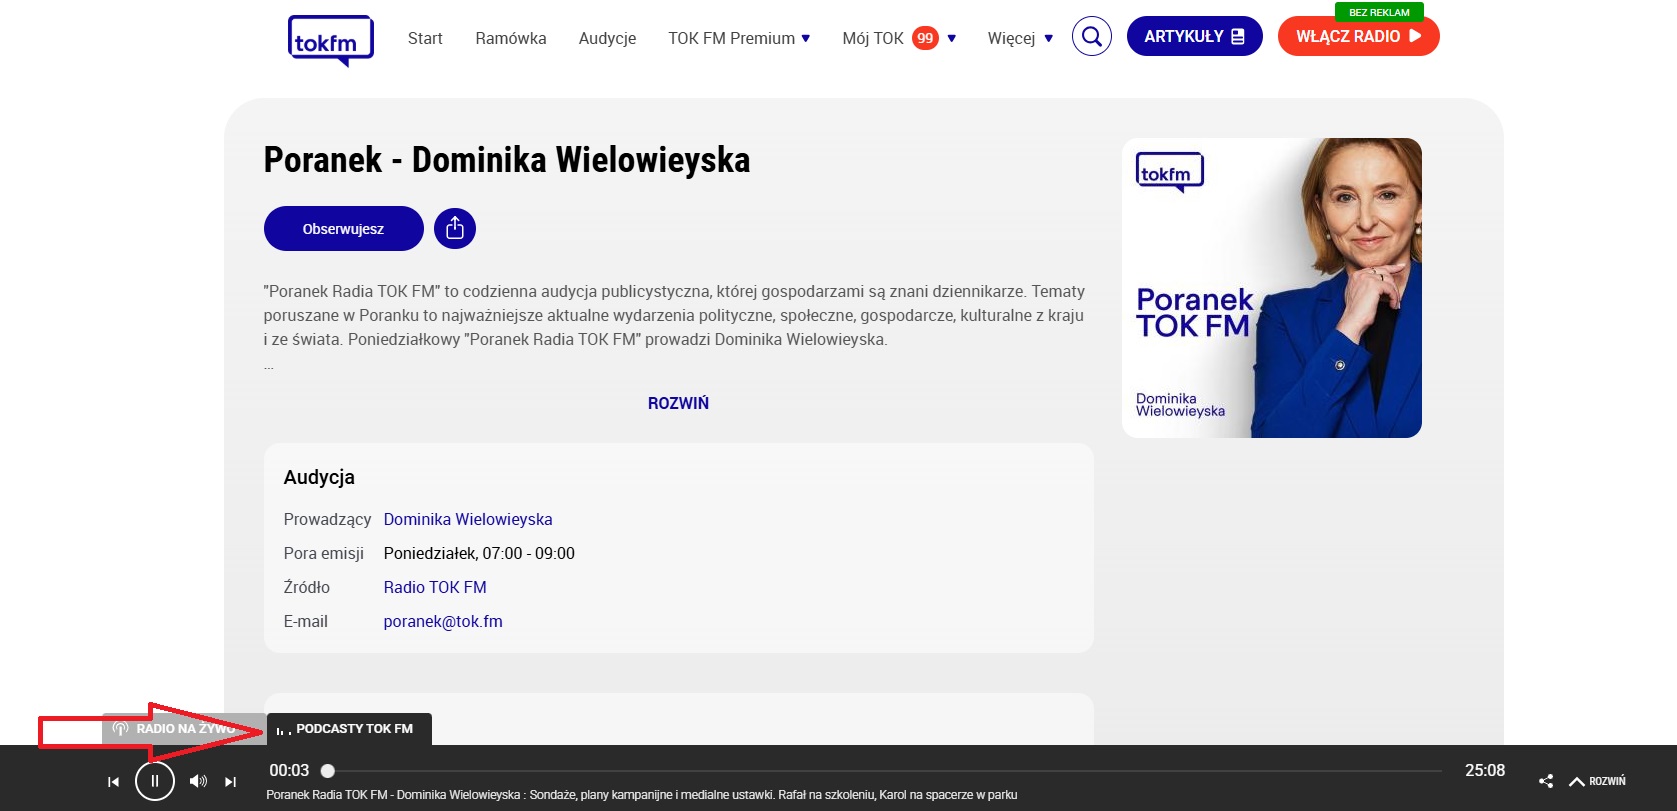Screen dimensions: 1677x811
Task: Mute the player volume speaker icon
Action: click(x=198, y=781)
